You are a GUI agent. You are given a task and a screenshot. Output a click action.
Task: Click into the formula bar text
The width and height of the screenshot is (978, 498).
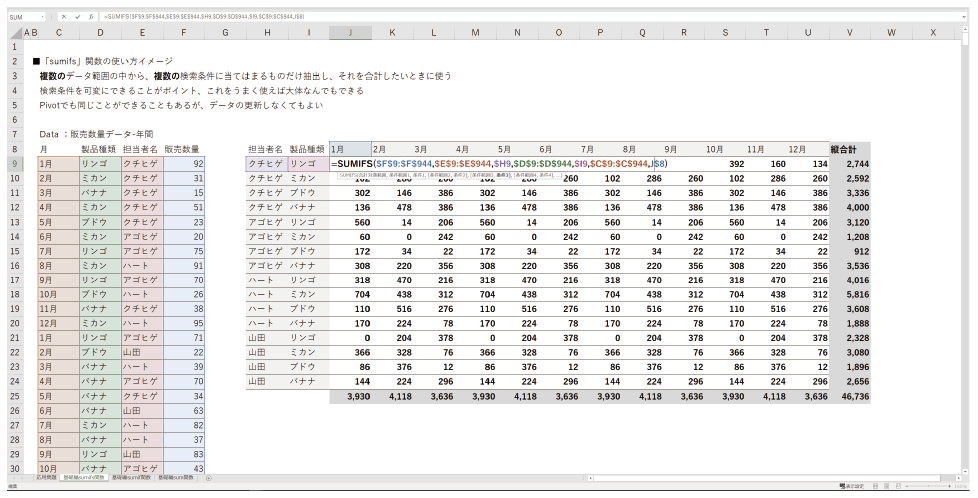(530, 17)
